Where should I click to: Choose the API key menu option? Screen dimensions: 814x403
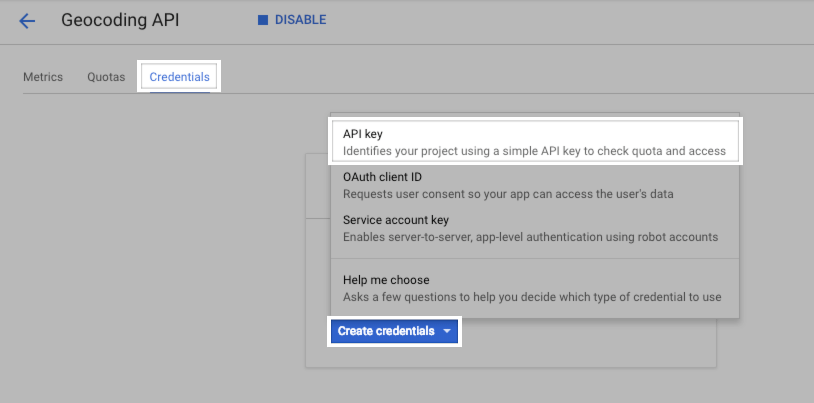363,133
